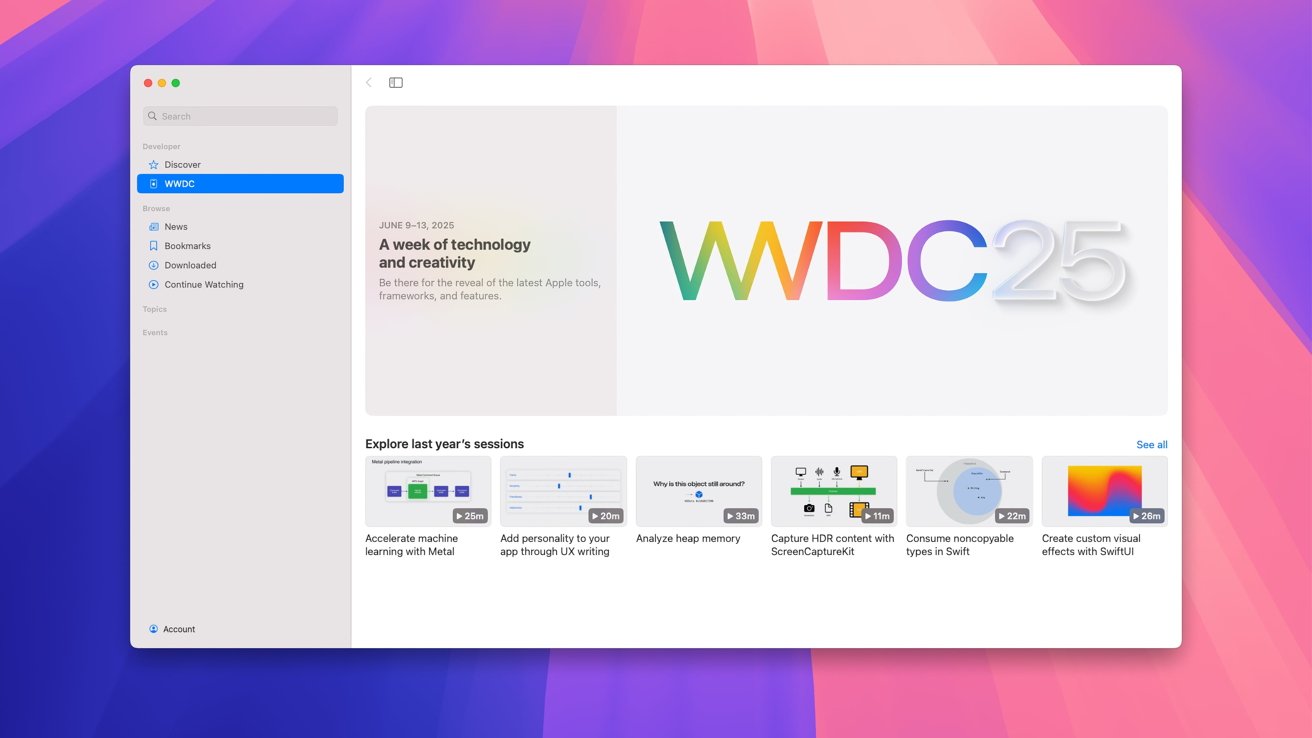Collapse the Developer section header
Image resolution: width=1312 pixels, height=738 pixels.
coord(161,146)
